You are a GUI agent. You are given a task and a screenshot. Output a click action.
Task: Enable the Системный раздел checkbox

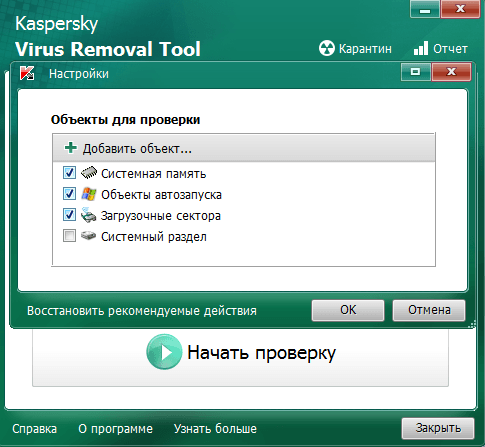[69, 236]
